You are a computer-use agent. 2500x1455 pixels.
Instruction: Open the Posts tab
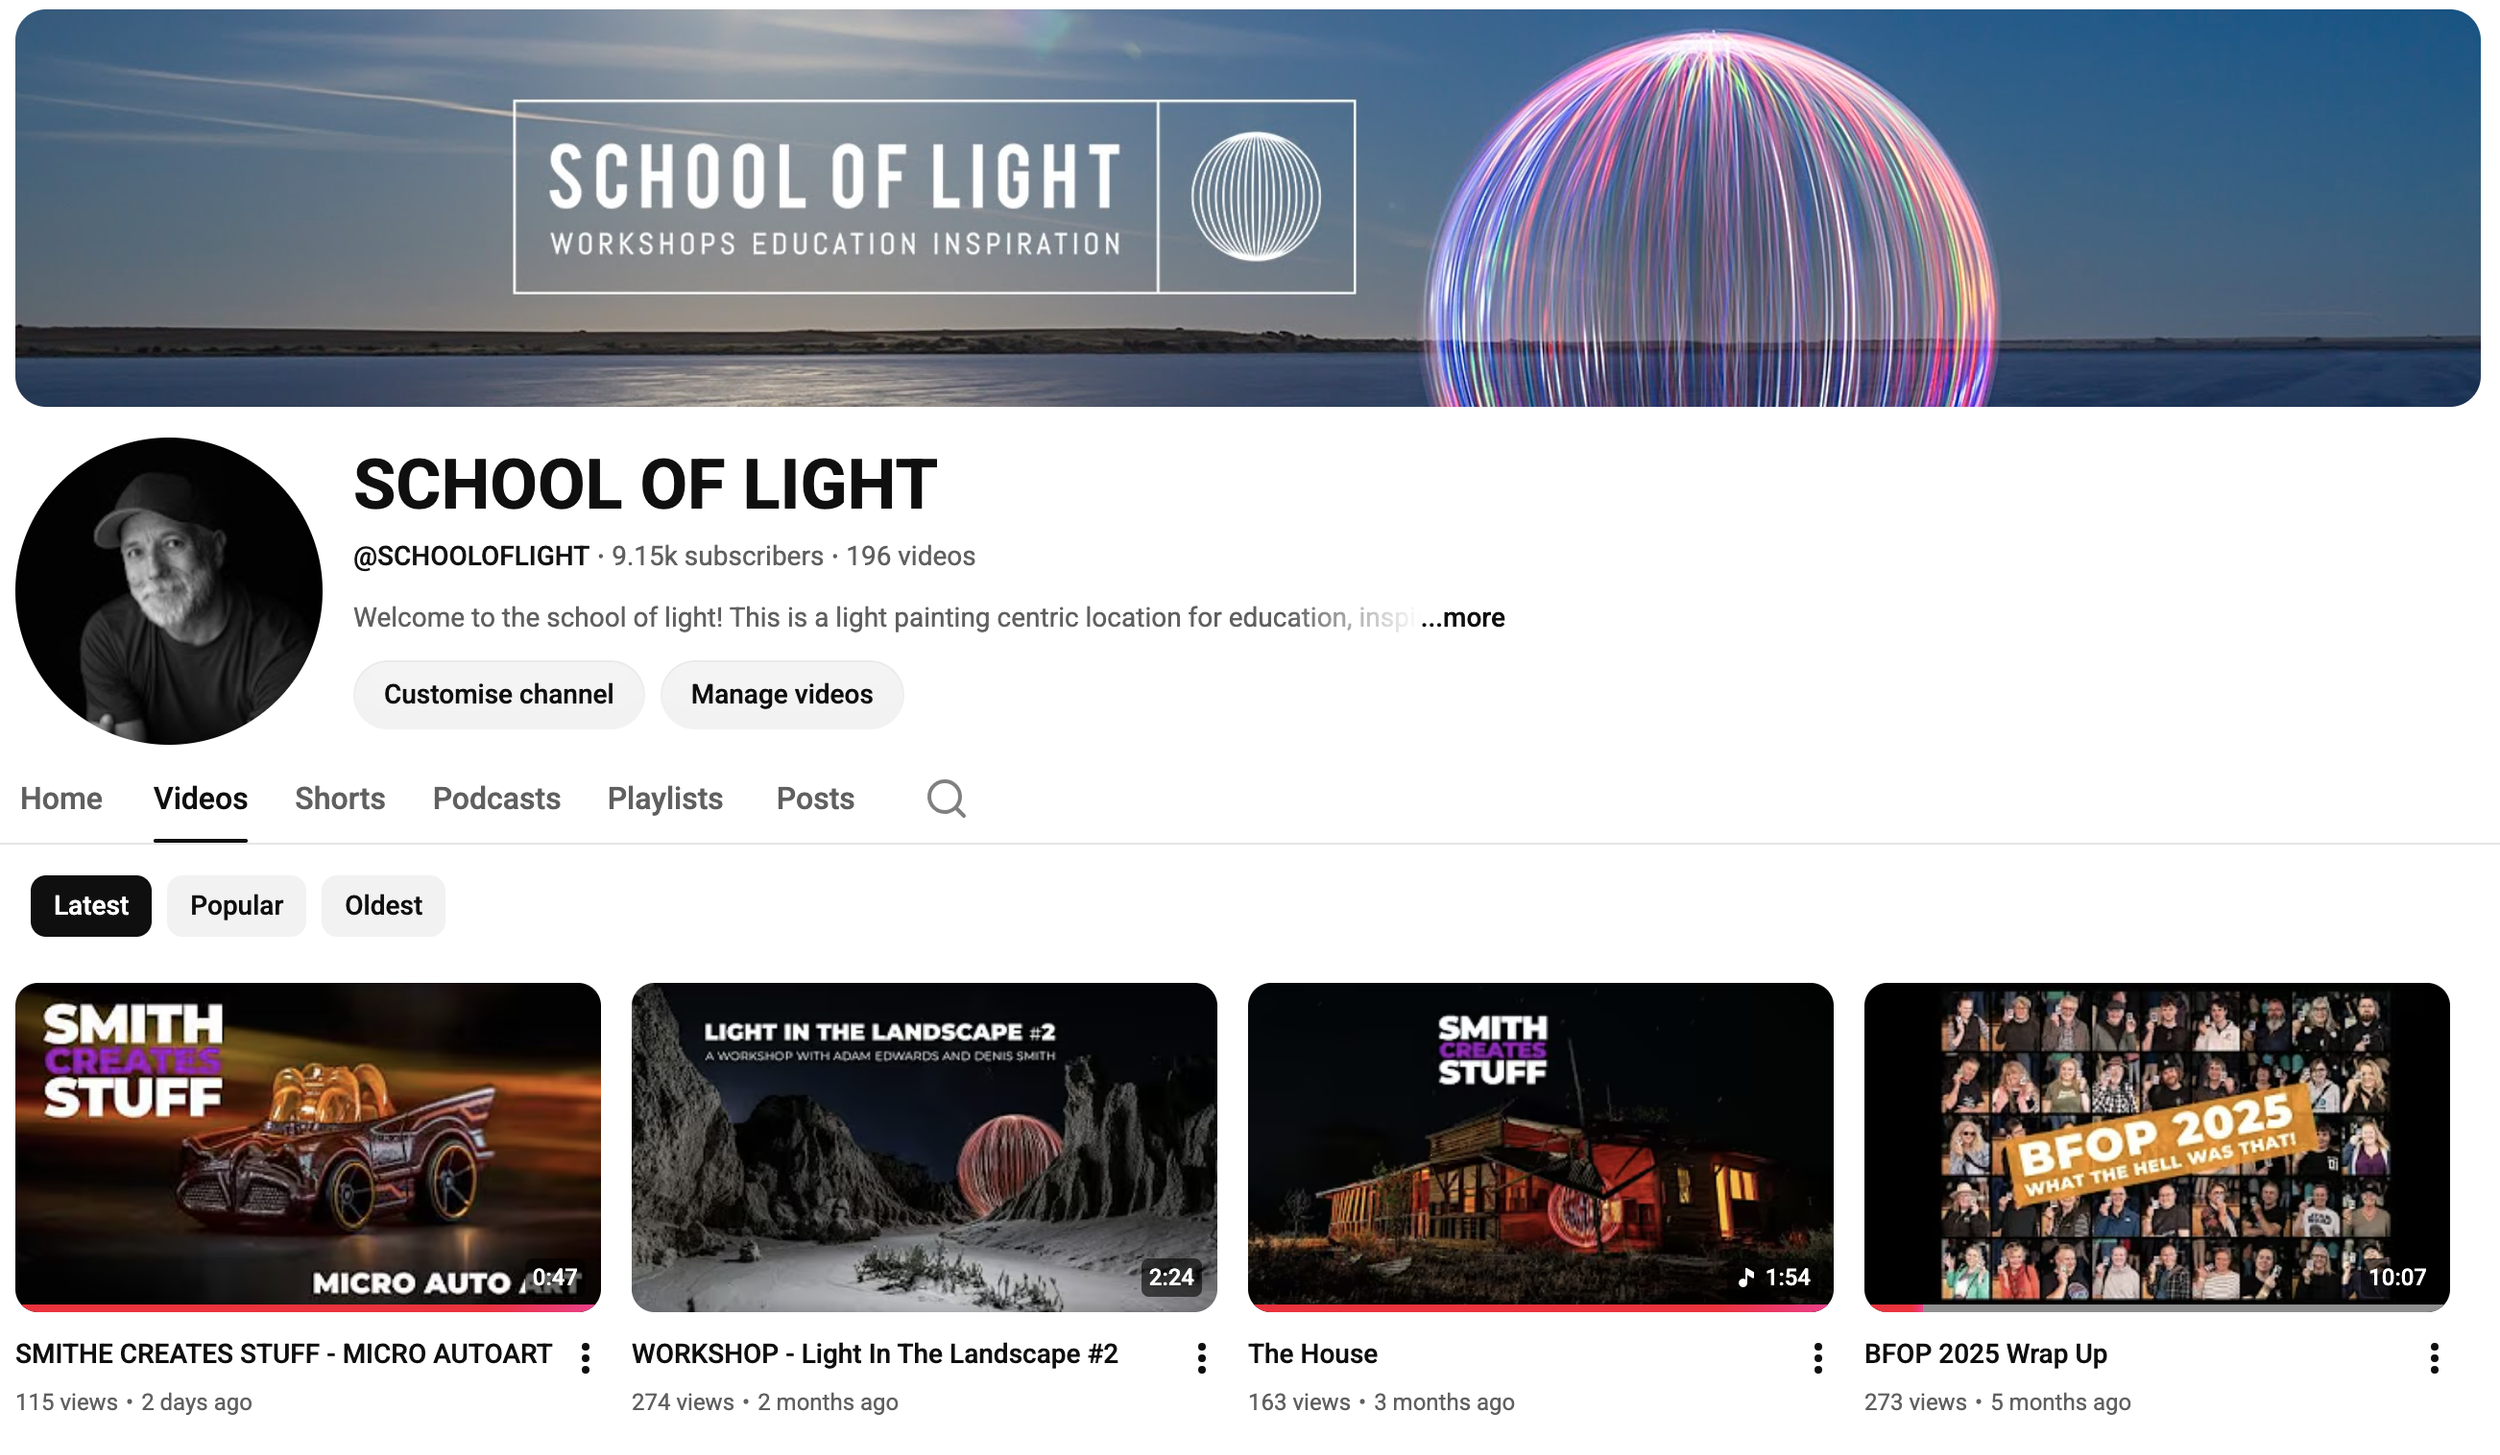pos(815,798)
